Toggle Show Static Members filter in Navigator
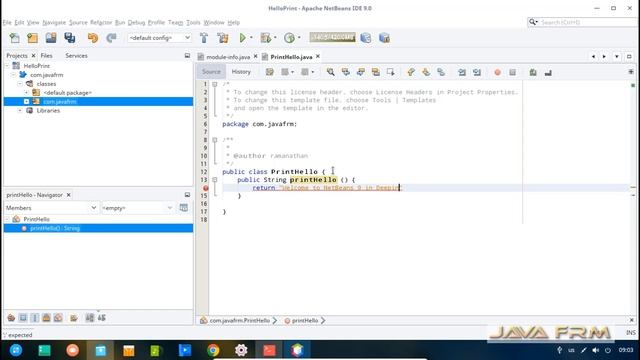The width and height of the screenshot is (640, 360). (x=35, y=318)
